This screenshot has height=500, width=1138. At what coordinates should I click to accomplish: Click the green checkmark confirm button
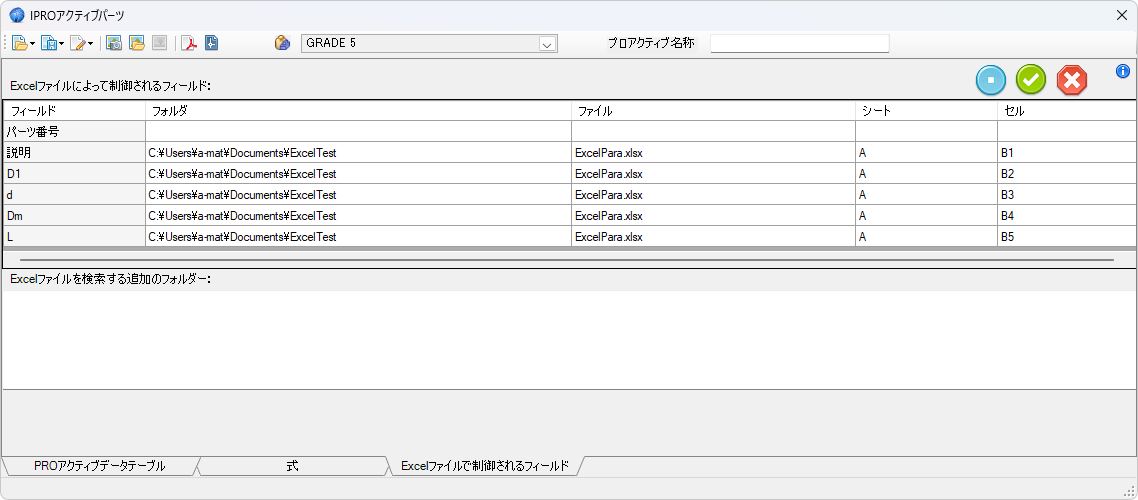1031,80
